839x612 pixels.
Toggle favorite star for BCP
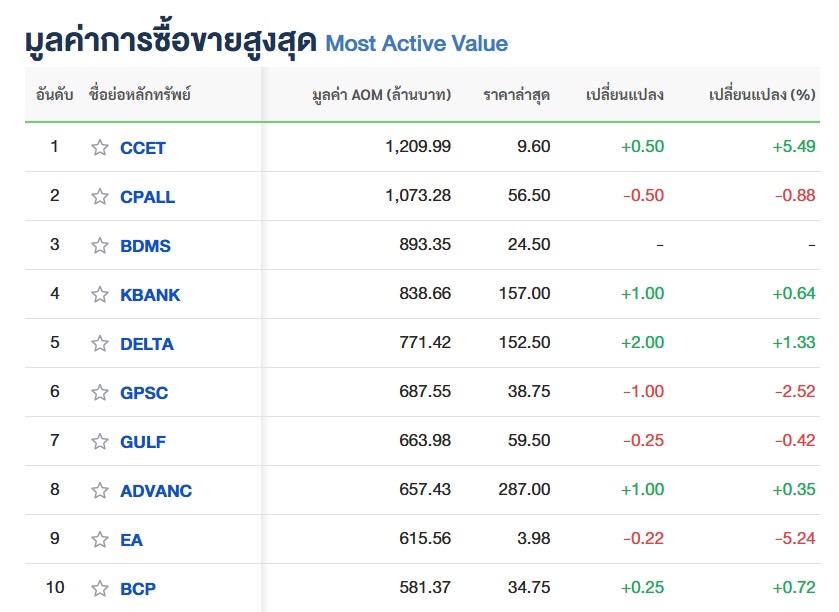[100, 588]
